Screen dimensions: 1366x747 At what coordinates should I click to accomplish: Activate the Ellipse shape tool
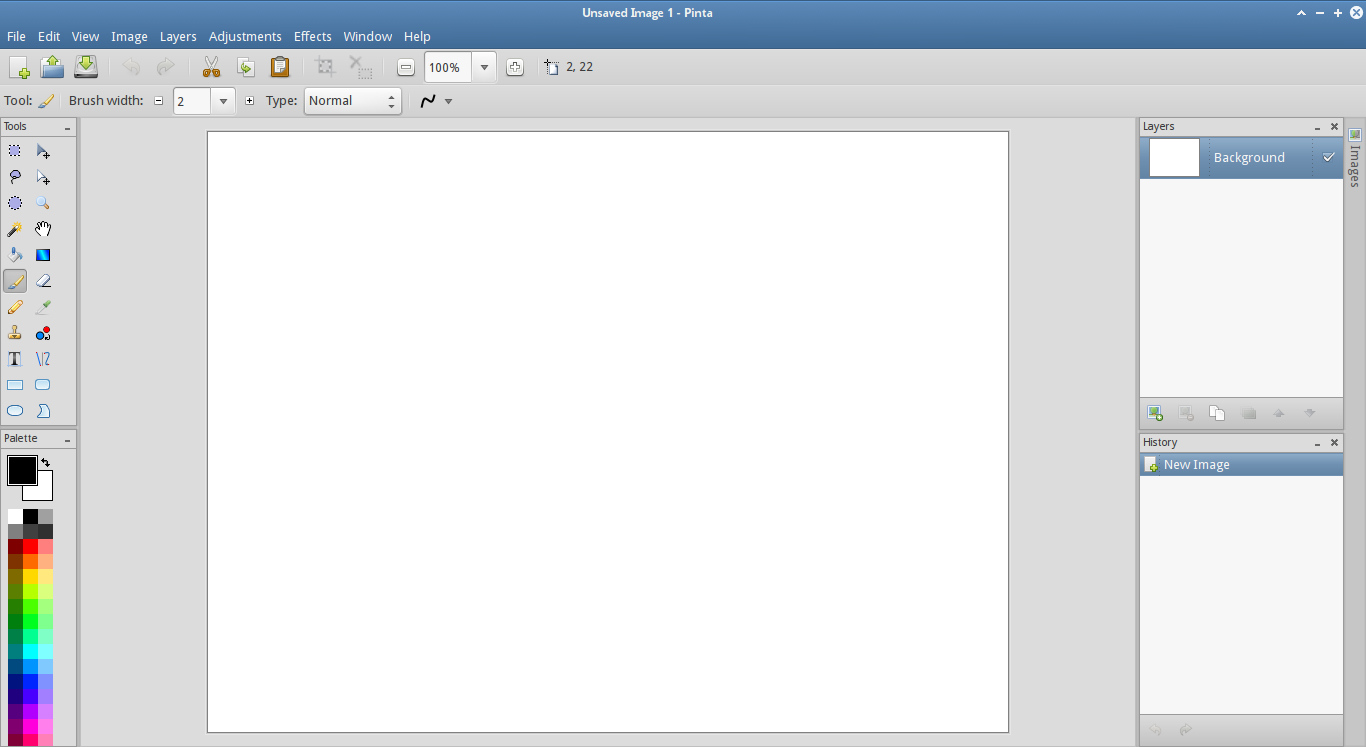pos(15,411)
